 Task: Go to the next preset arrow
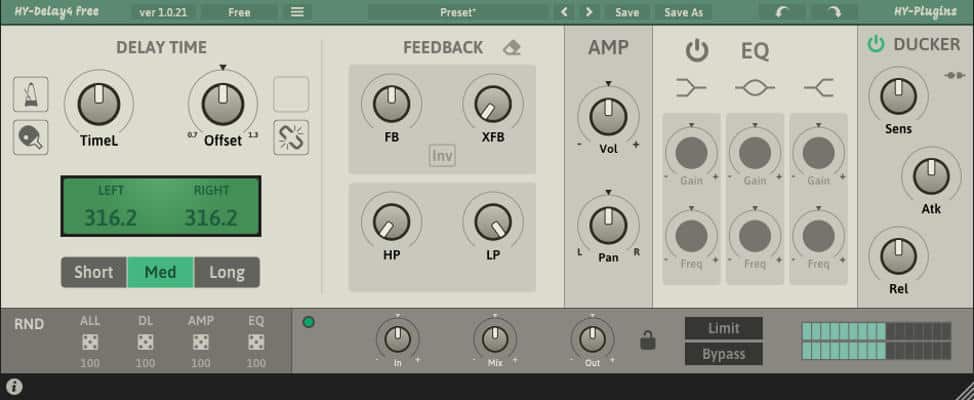pos(588,12)
